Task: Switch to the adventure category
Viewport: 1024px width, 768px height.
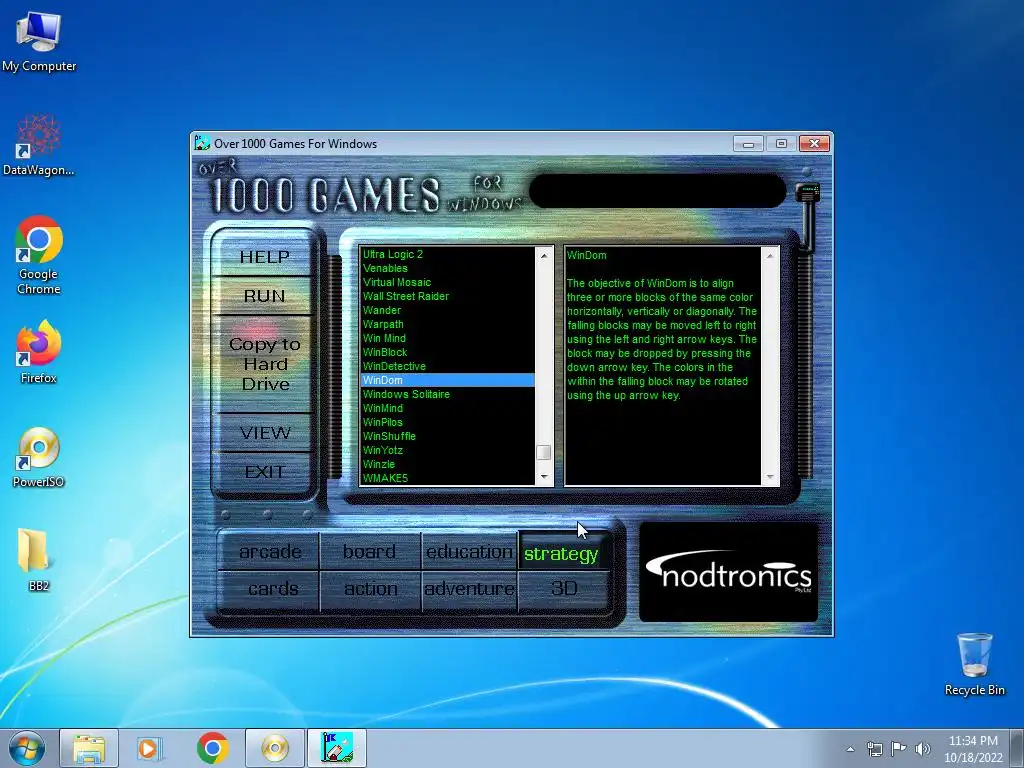Action: 470,589
